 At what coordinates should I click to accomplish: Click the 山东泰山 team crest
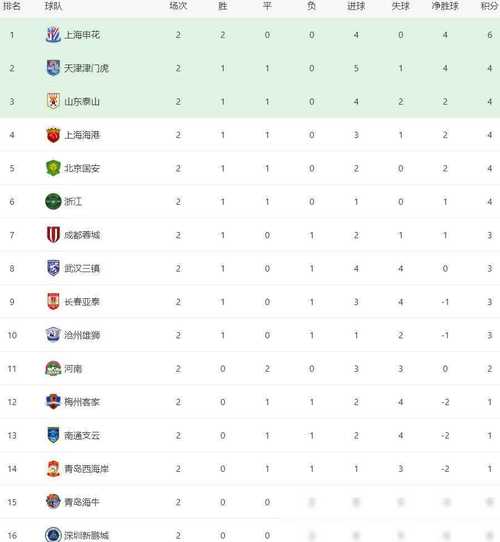pos(53,101)
